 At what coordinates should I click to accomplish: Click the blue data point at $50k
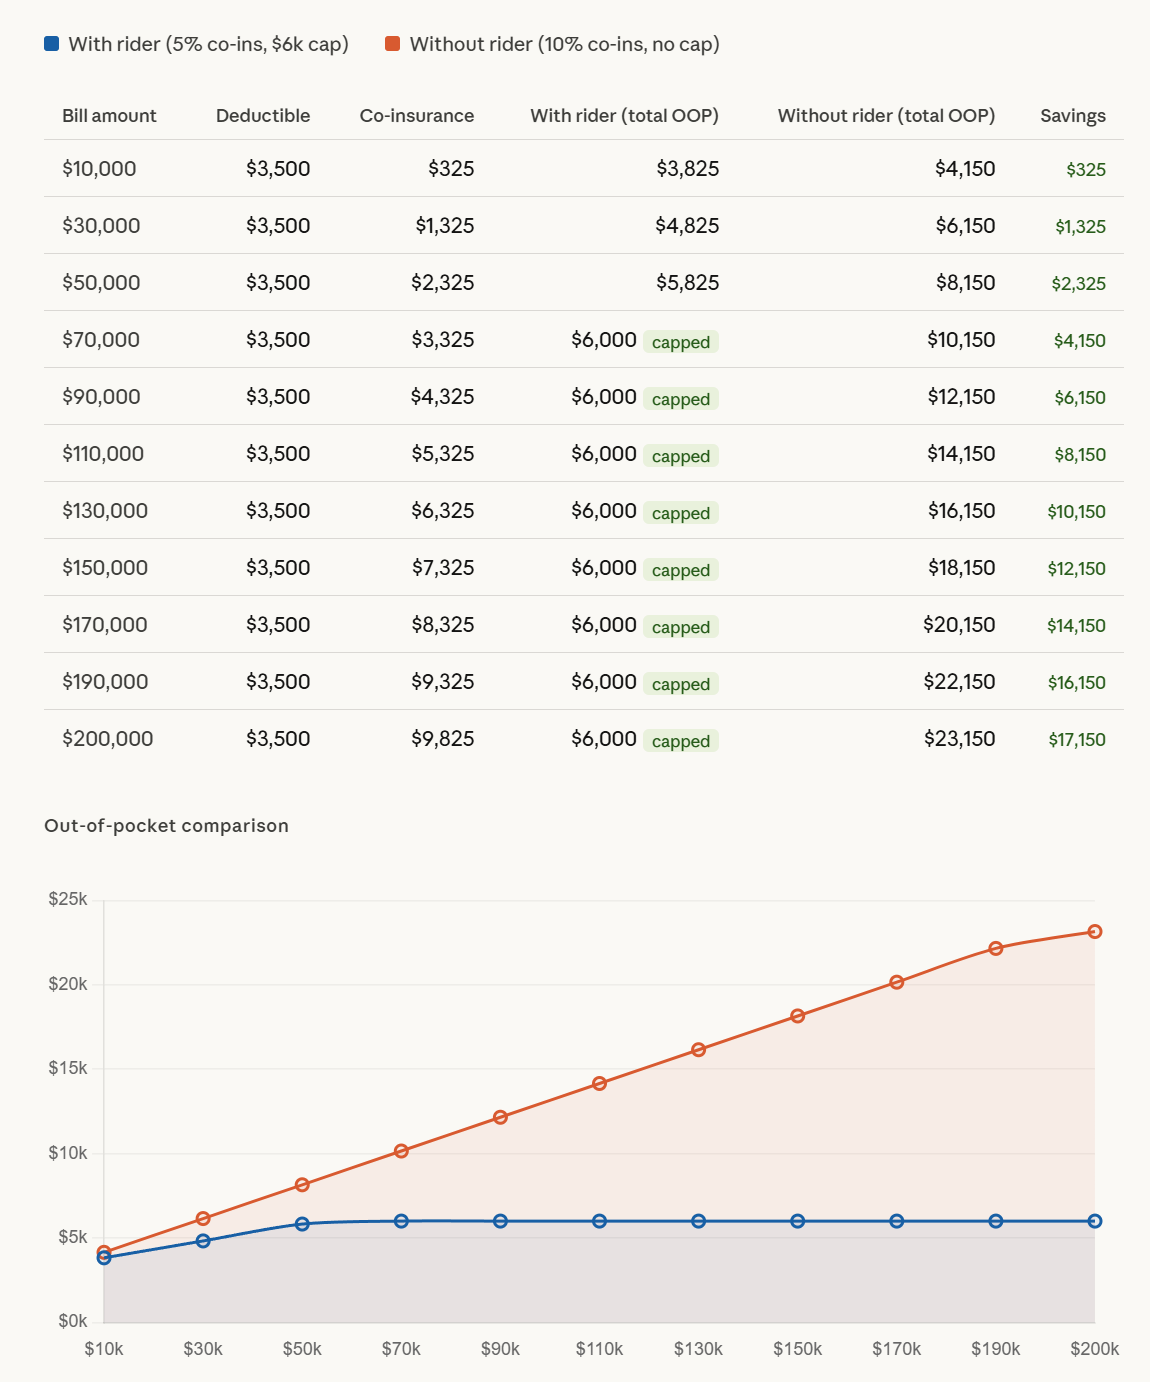tap(302, 1224)
